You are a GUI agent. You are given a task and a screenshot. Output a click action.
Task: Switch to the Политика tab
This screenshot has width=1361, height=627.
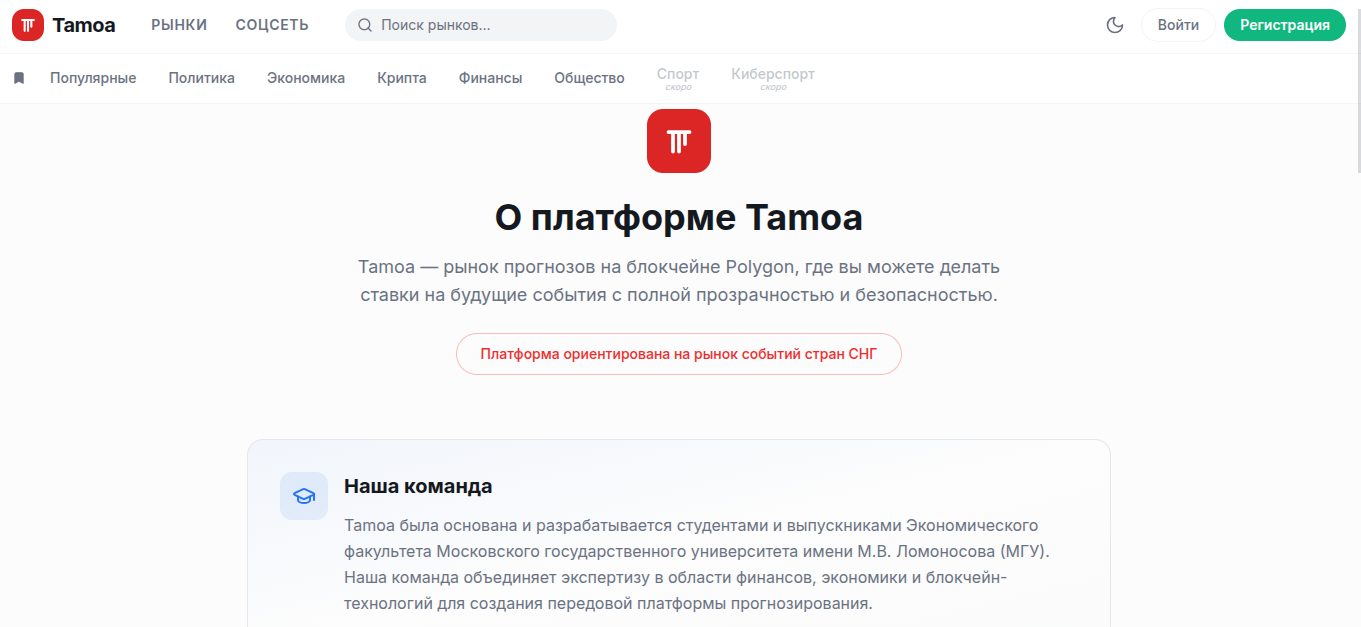click(202, 77)
